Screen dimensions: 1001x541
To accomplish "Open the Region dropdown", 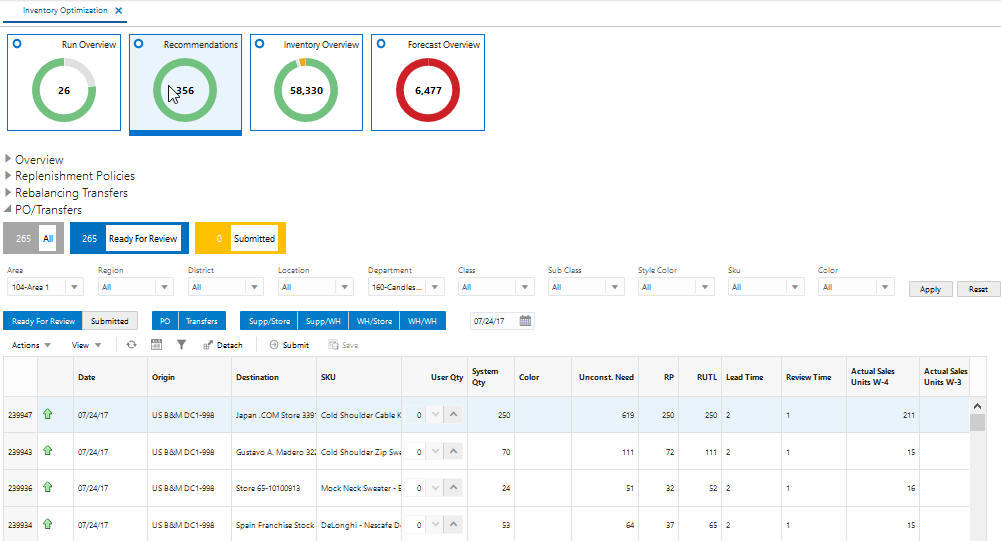I will (x=164, y=287).
